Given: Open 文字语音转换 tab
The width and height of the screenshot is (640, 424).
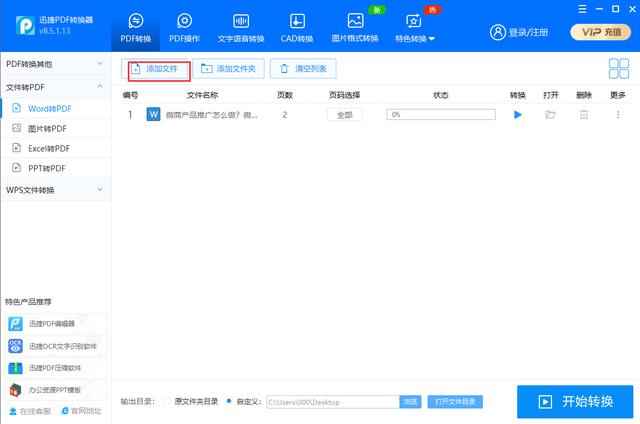Looking at the screenshot, I should pyautogui.click(x=241, y=28).
